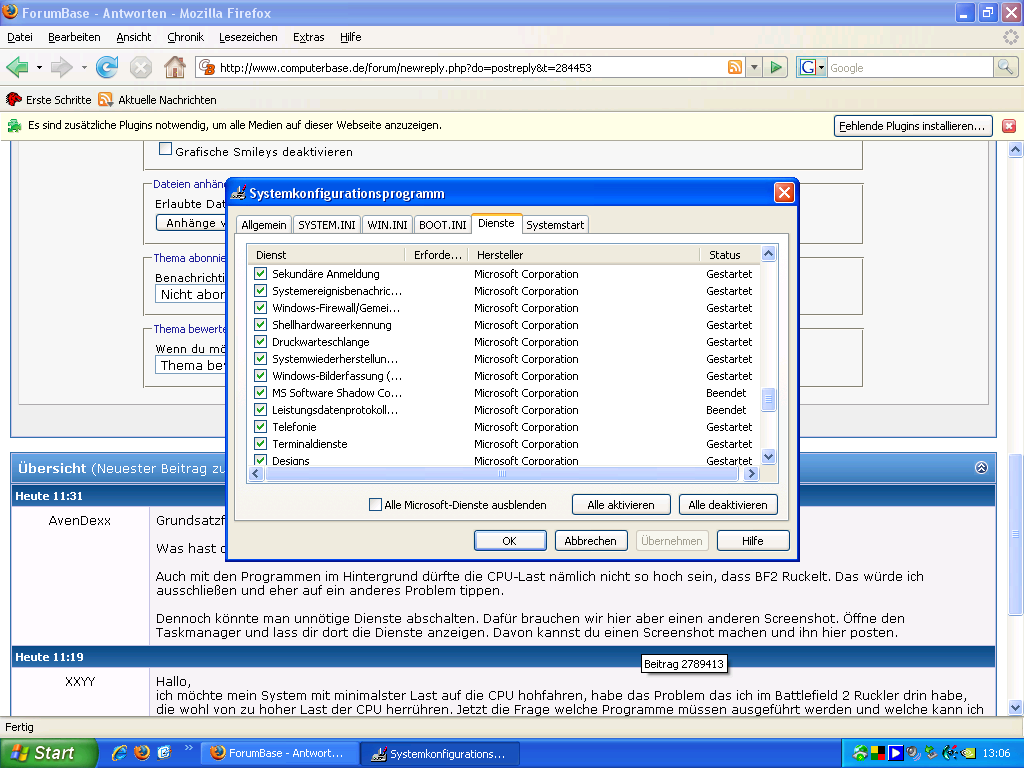Open the forward button history dropdown

84,67
